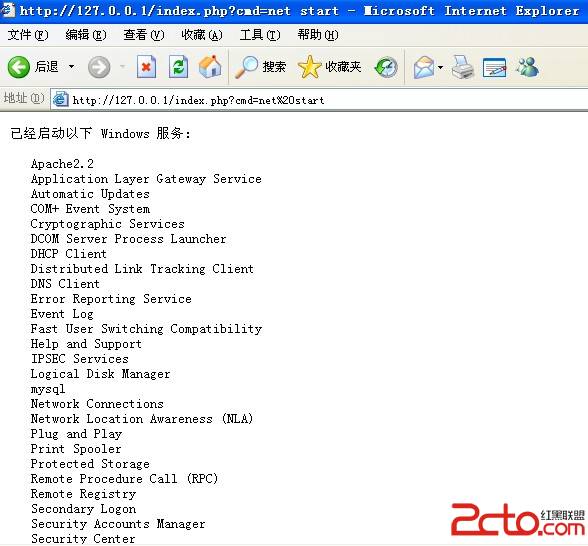Open the 工具(T) menu
588x546 pixels.
pos(260,35)
